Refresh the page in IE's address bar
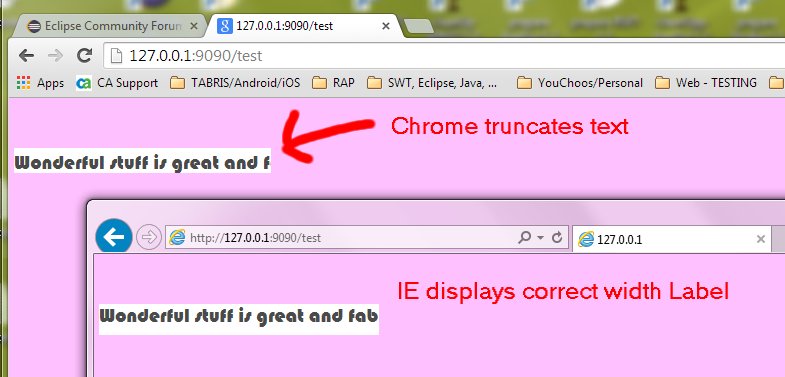 557,237
